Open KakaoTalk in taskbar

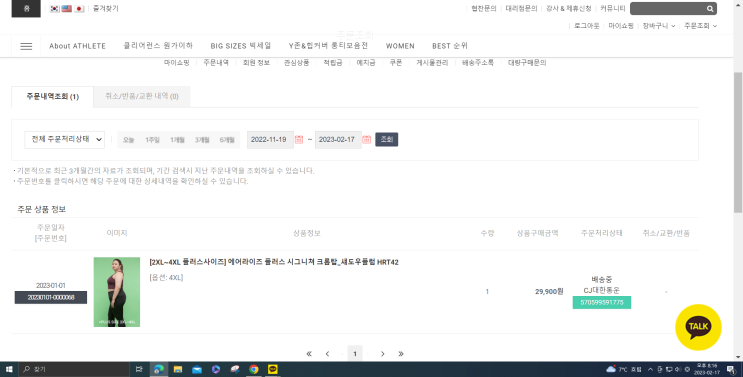click(x=272, y=369)
